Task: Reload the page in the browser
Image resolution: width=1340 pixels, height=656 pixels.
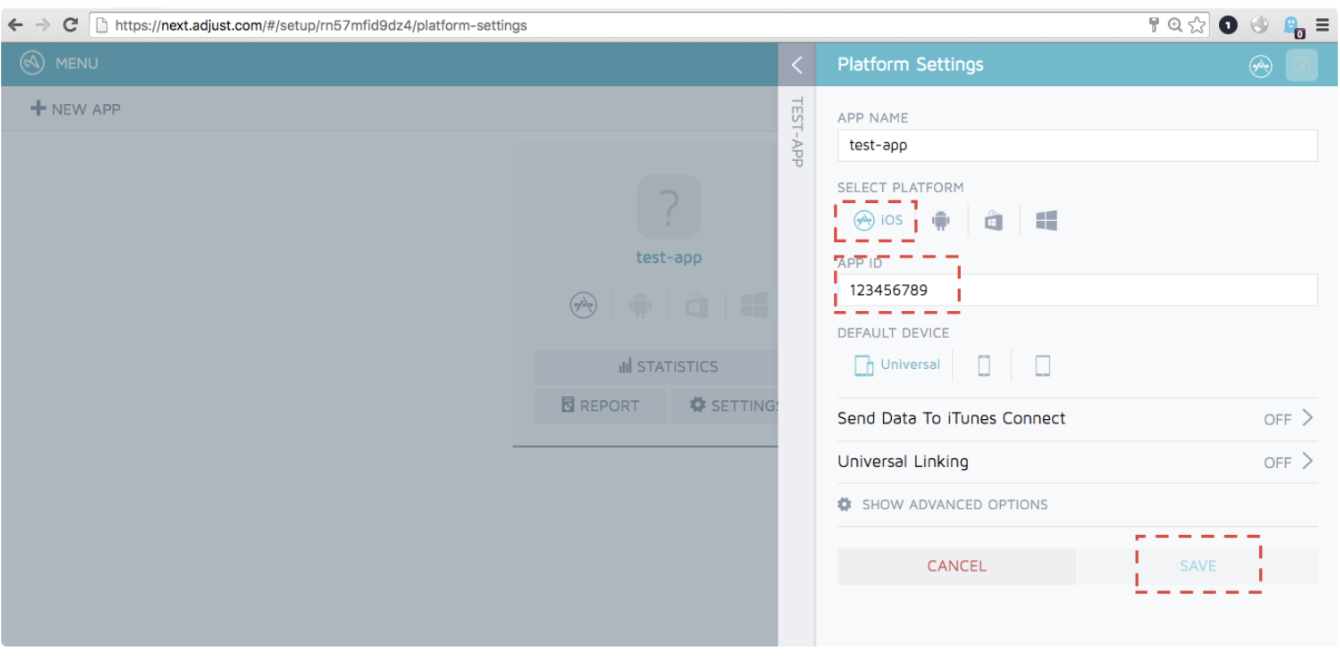Action: tap(70, 25)
